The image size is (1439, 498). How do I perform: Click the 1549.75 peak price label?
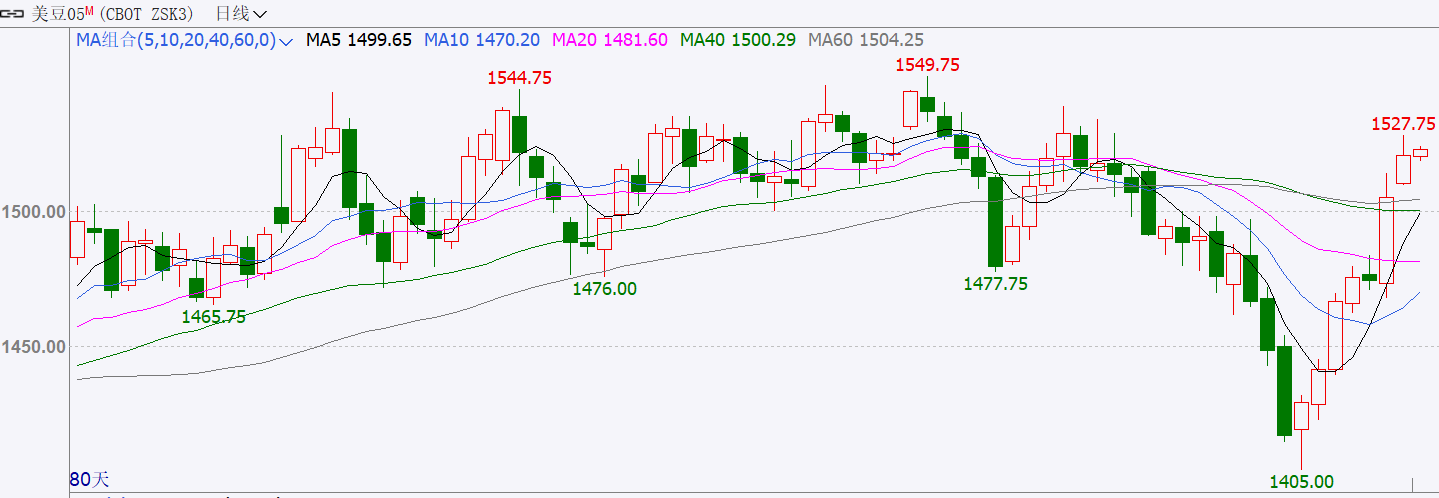tap(926, 65)
